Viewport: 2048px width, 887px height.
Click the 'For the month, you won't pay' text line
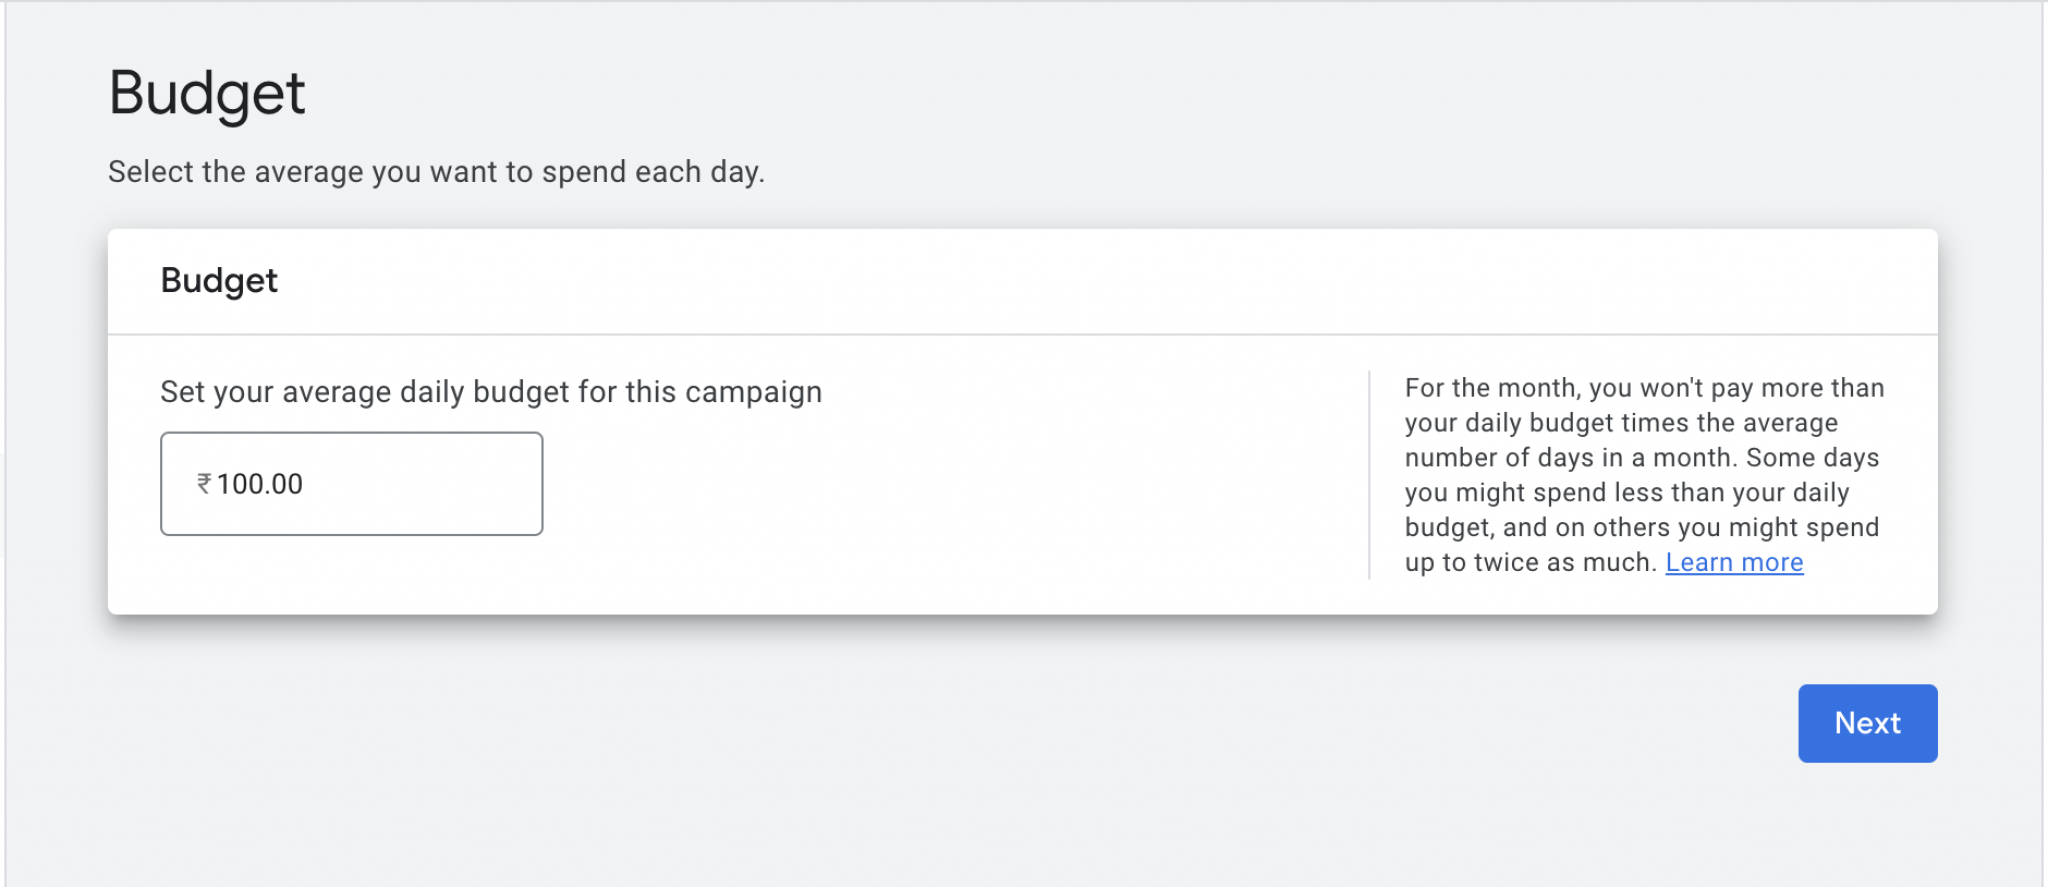(1644, 388)
